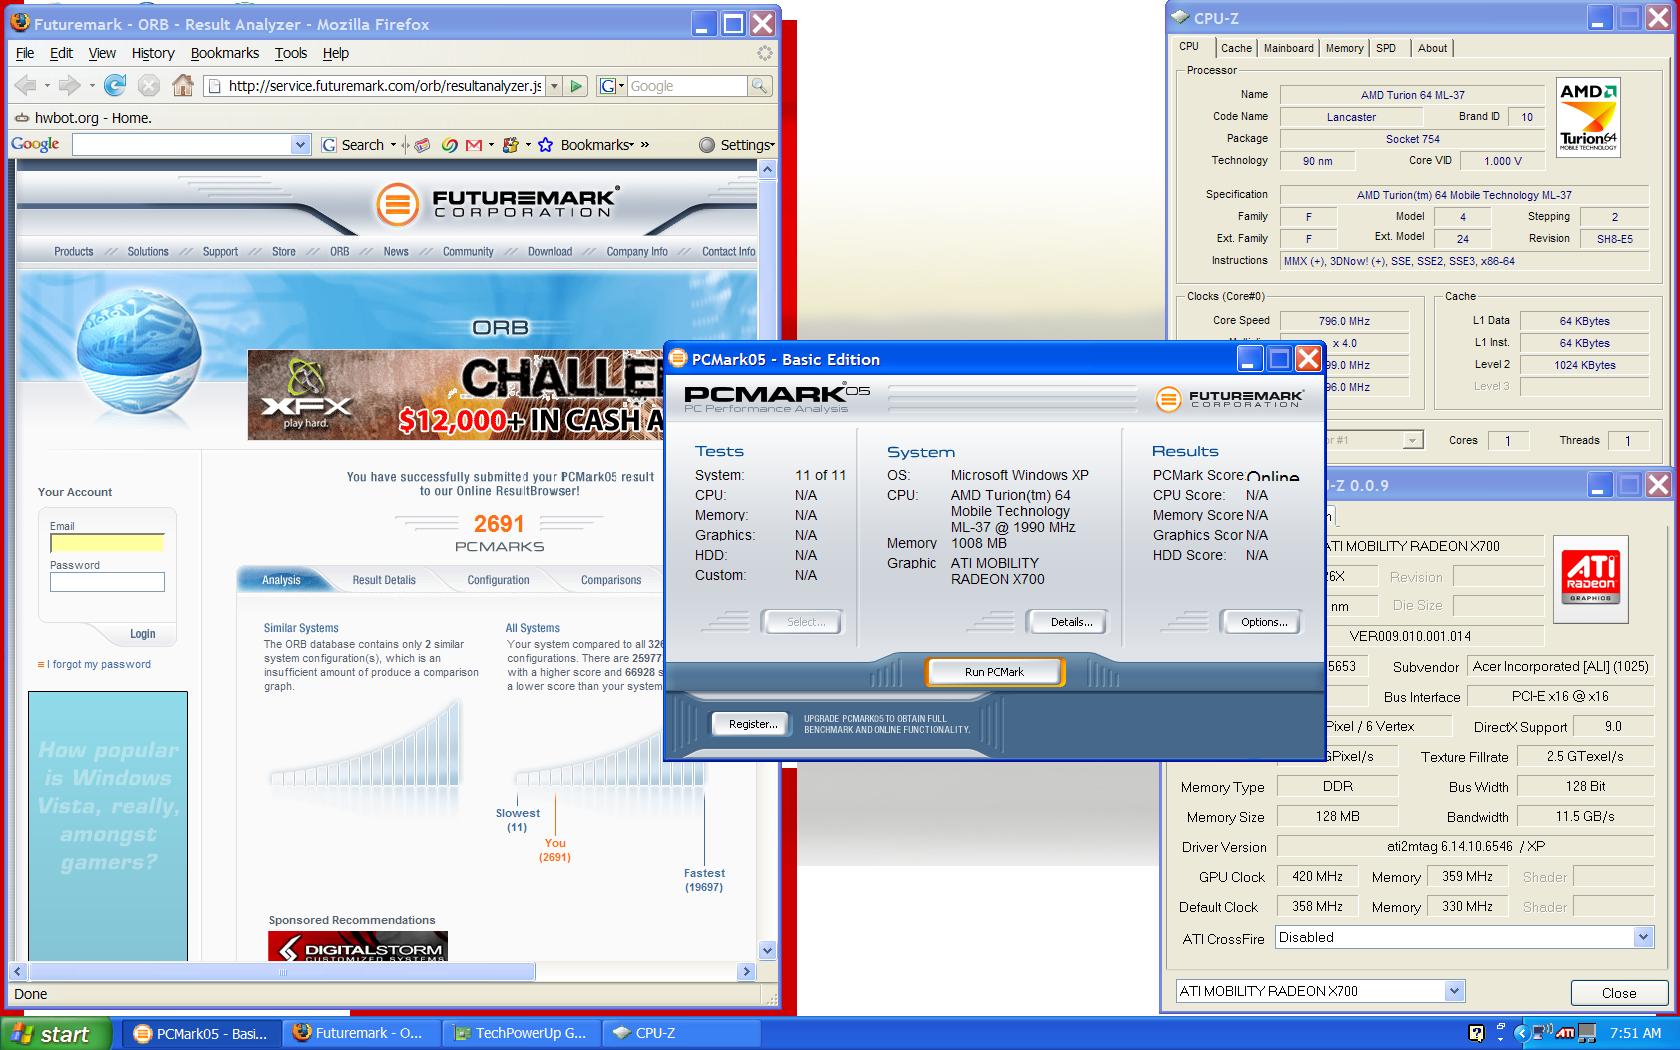Go back with Firefox's Back arrow

pyautogui.click(x=25, y=86)
